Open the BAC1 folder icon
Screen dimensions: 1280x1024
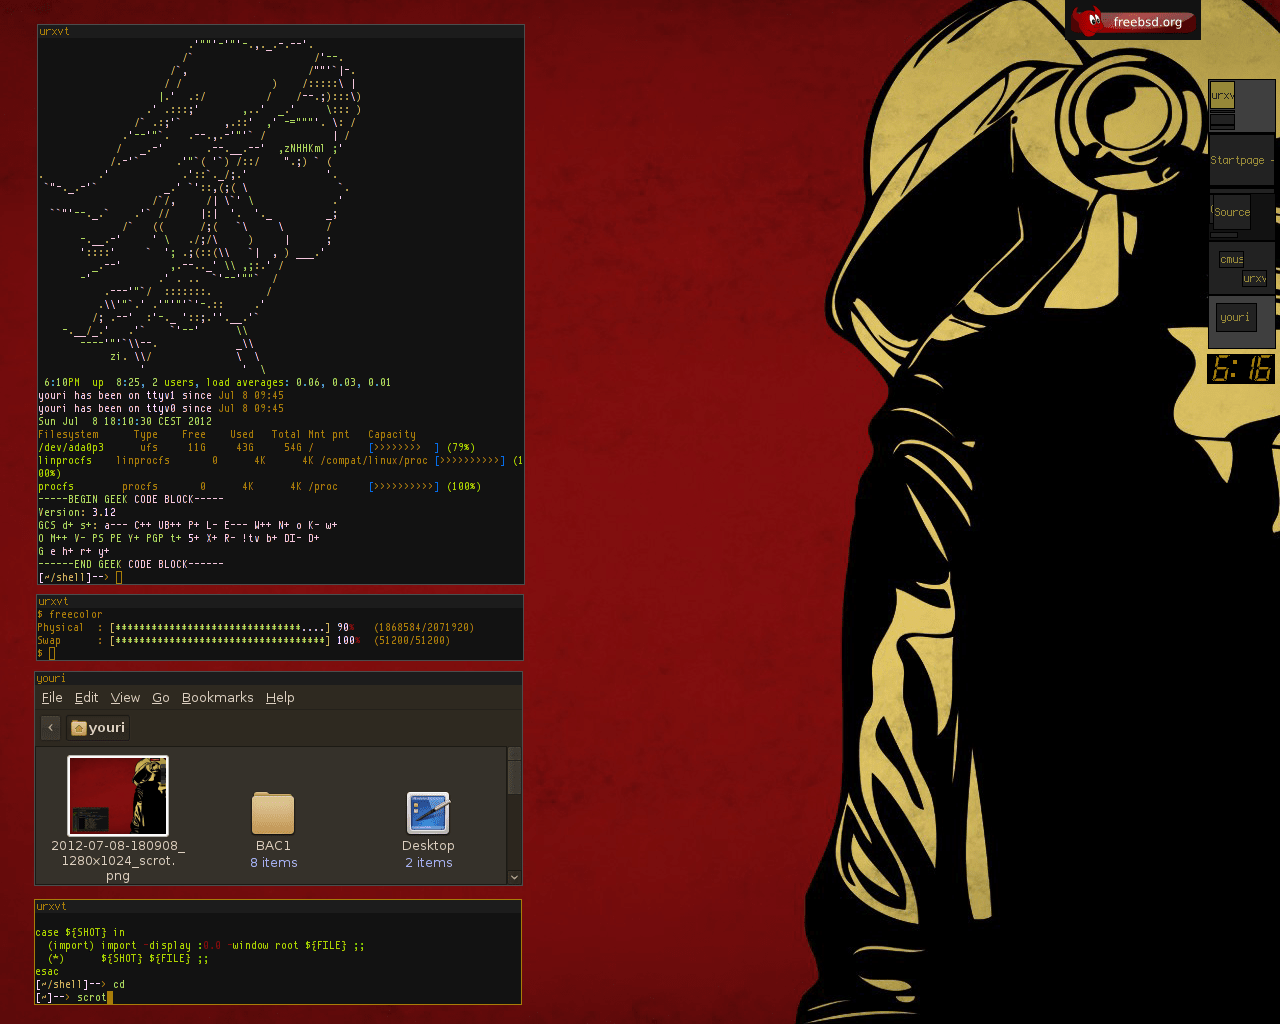tap(273, 813)
